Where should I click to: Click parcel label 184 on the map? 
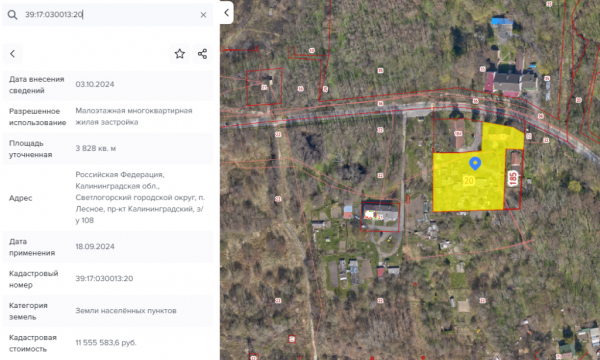coord(458,134)
